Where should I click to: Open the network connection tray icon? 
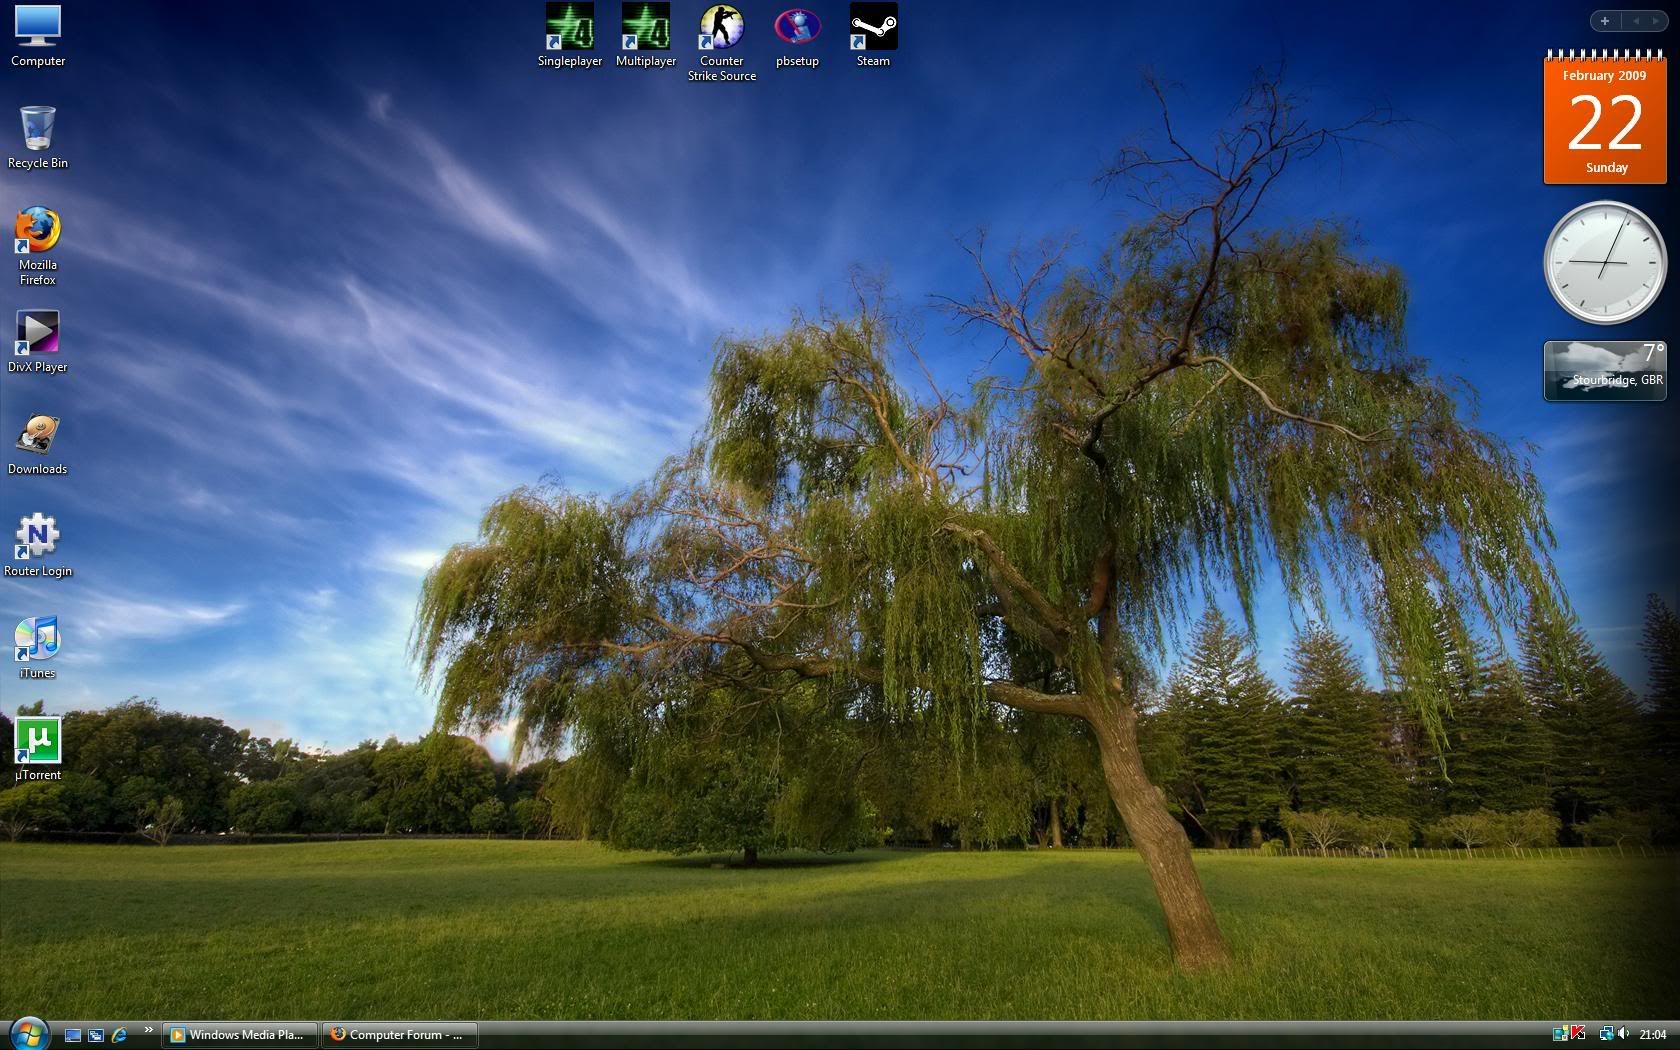[1606, 1034]
